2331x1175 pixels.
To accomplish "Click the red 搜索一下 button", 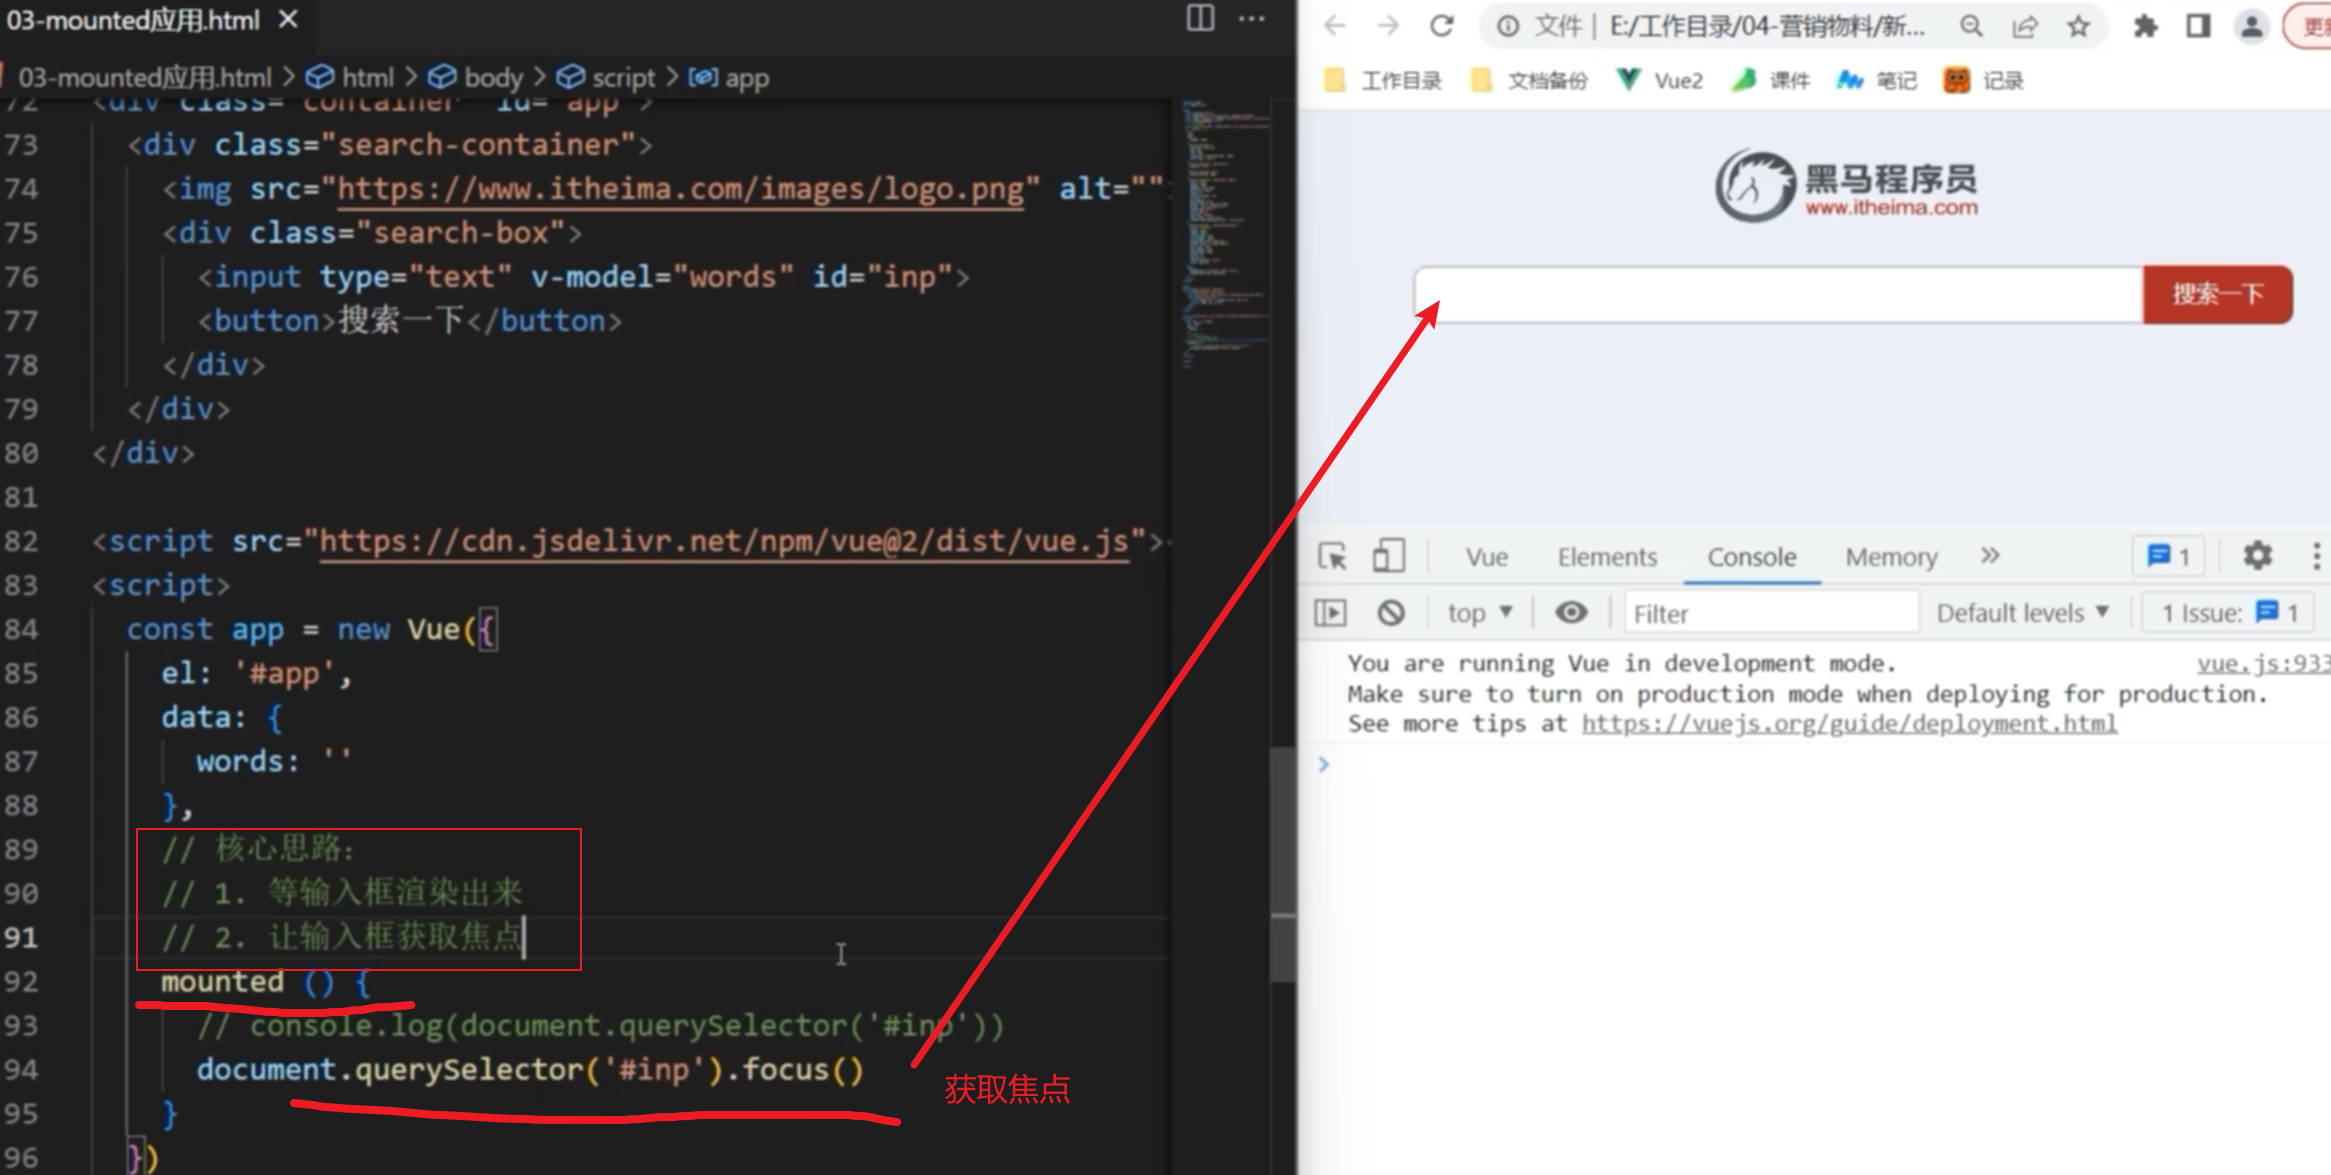I will [2217, 294].
